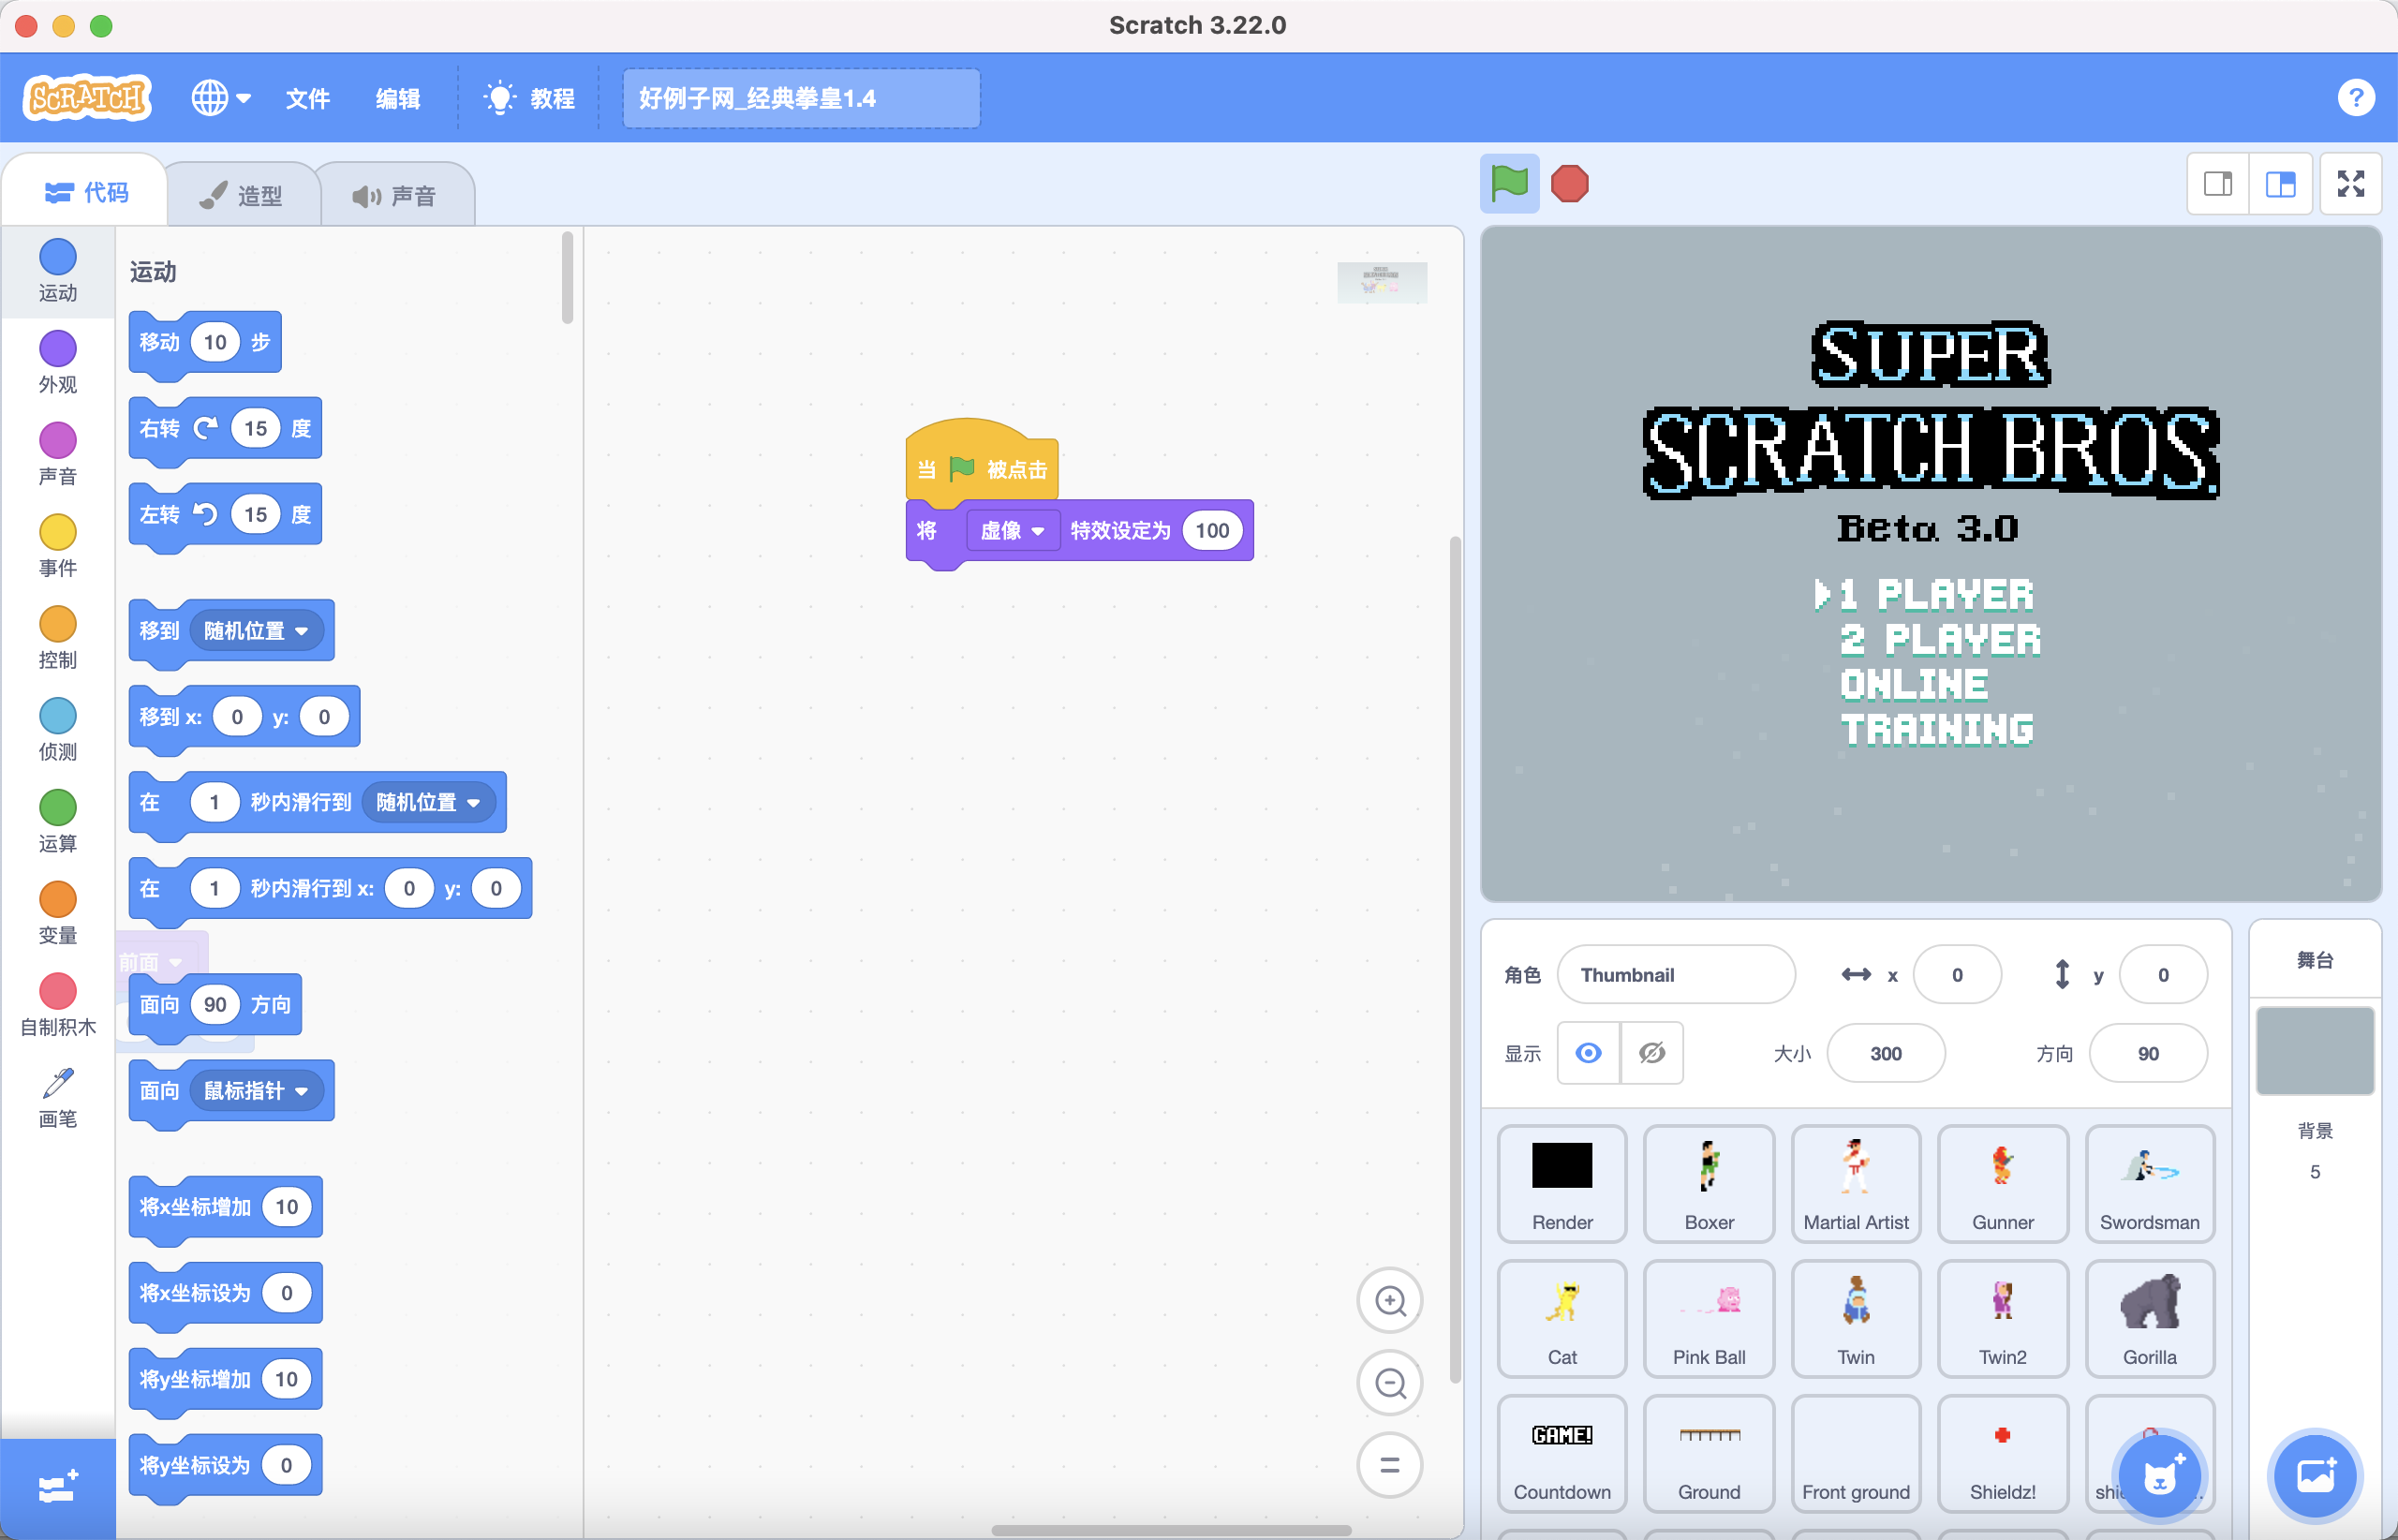Hide the sprite with crossed eye icon

point(1652,1053)
